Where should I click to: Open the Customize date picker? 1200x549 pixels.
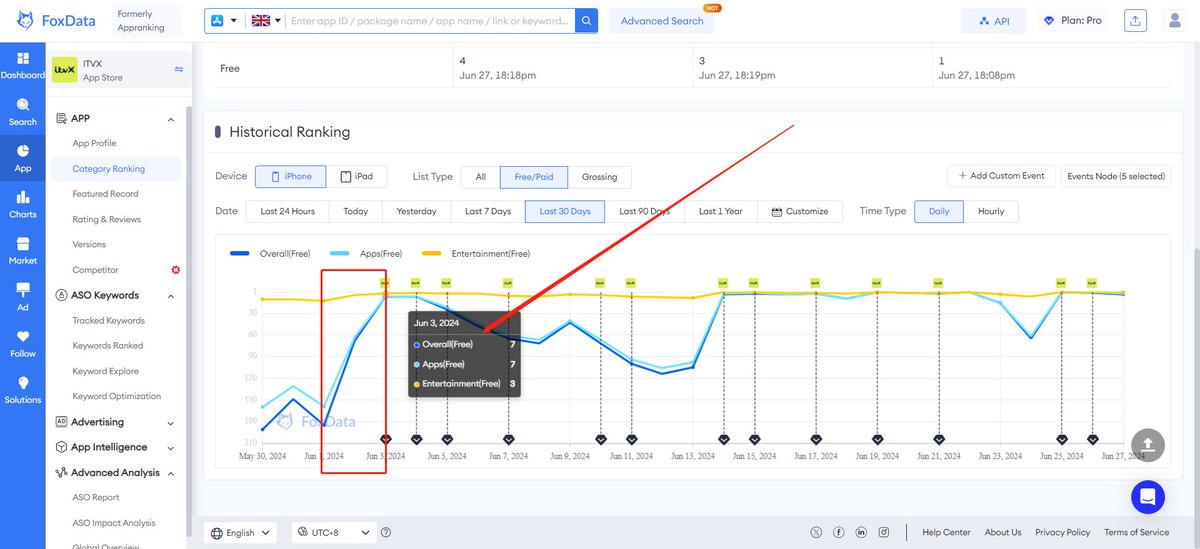point(800,211)
